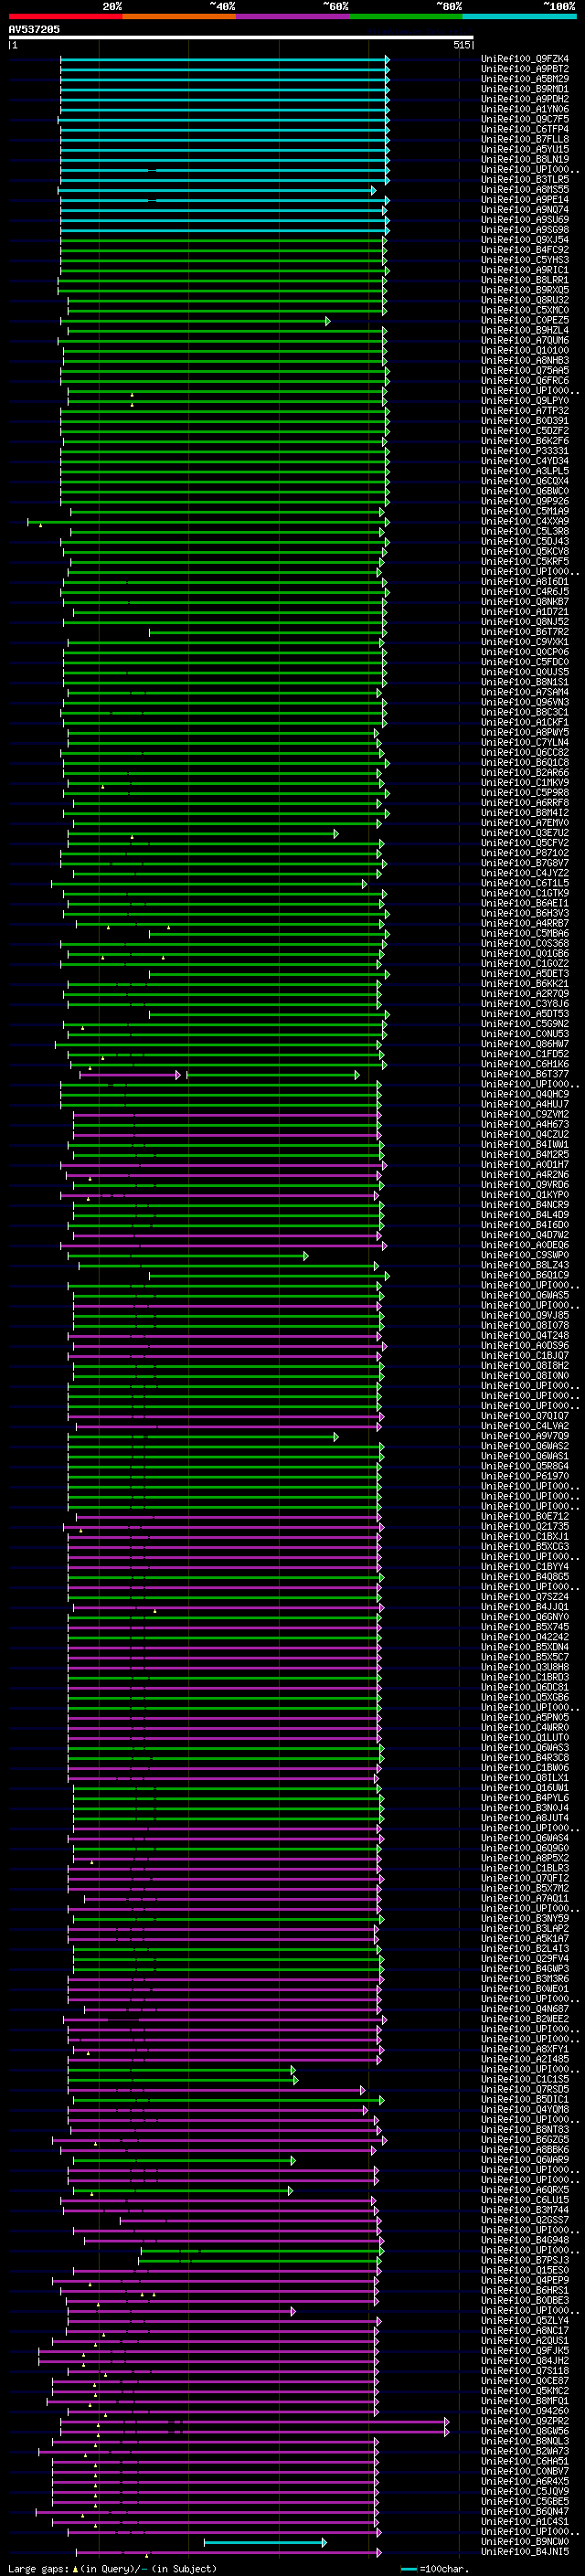This screenshot has height=2576, width=585.
Task: Click the query name AV537205
Action: [x=34, y=30]
